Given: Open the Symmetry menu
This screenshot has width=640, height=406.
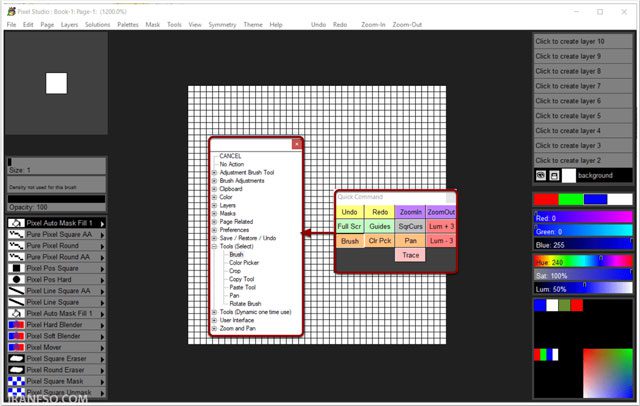Looking at the screenshot, I should [x=222, y=24].
